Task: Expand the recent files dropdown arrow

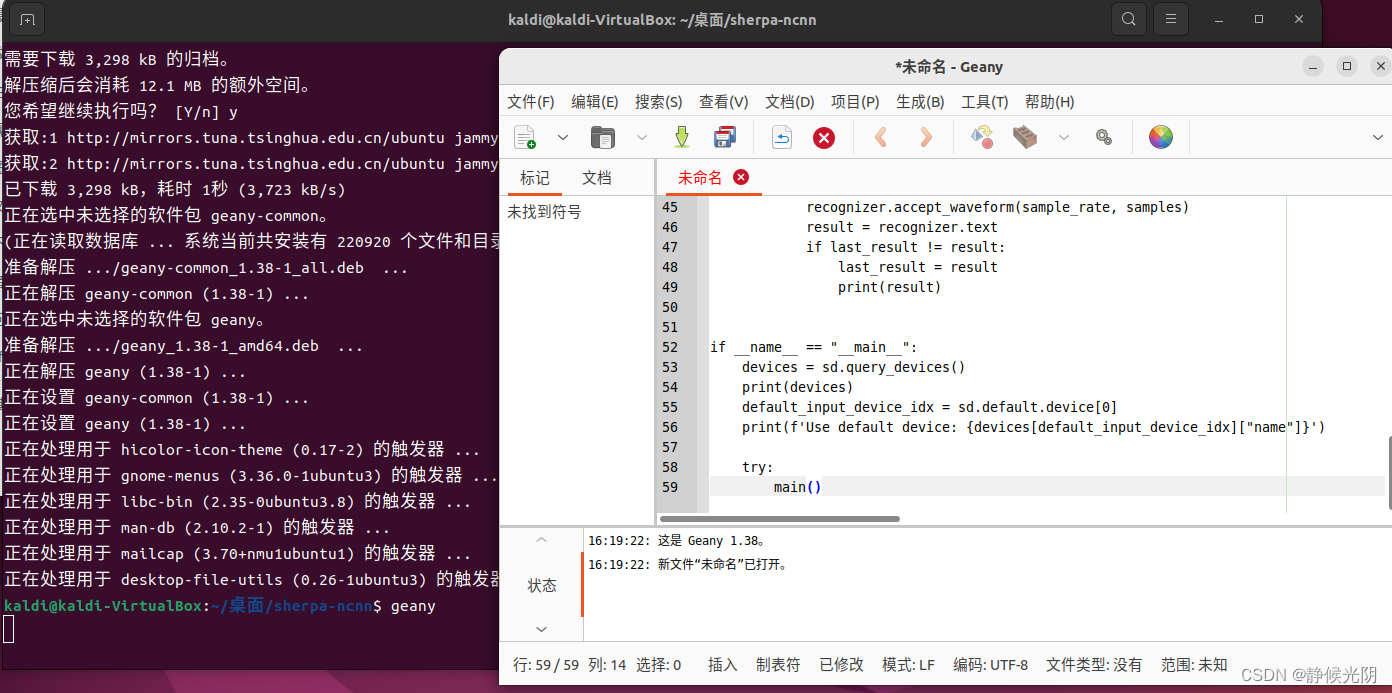Action: pyautogui.click(x=641, y=137)
